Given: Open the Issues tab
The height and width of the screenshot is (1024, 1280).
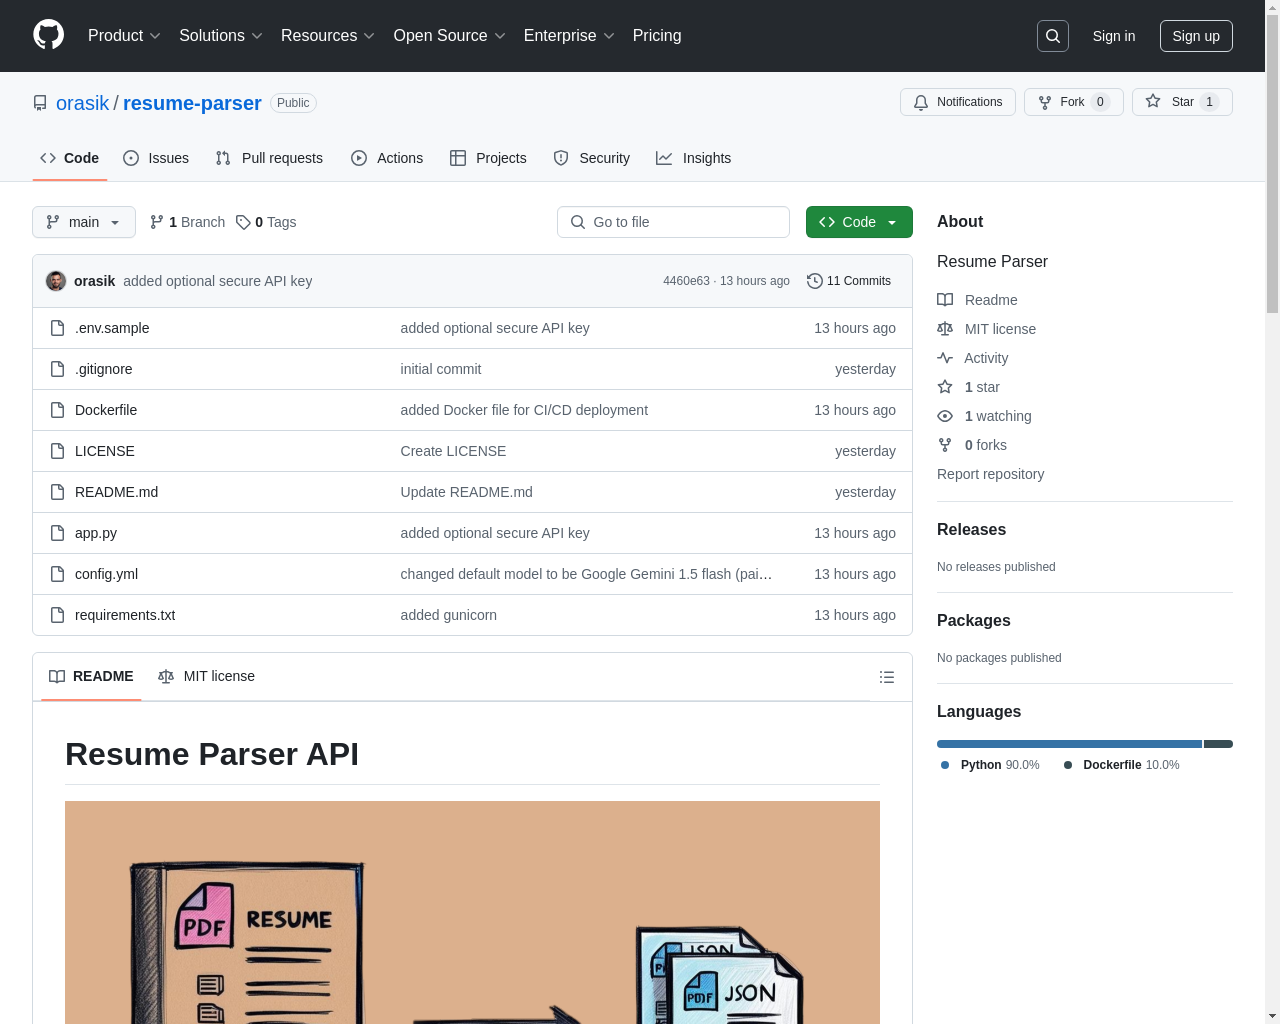Looking at the screenshot, I should pyautogui.click(x=156, y=158).
